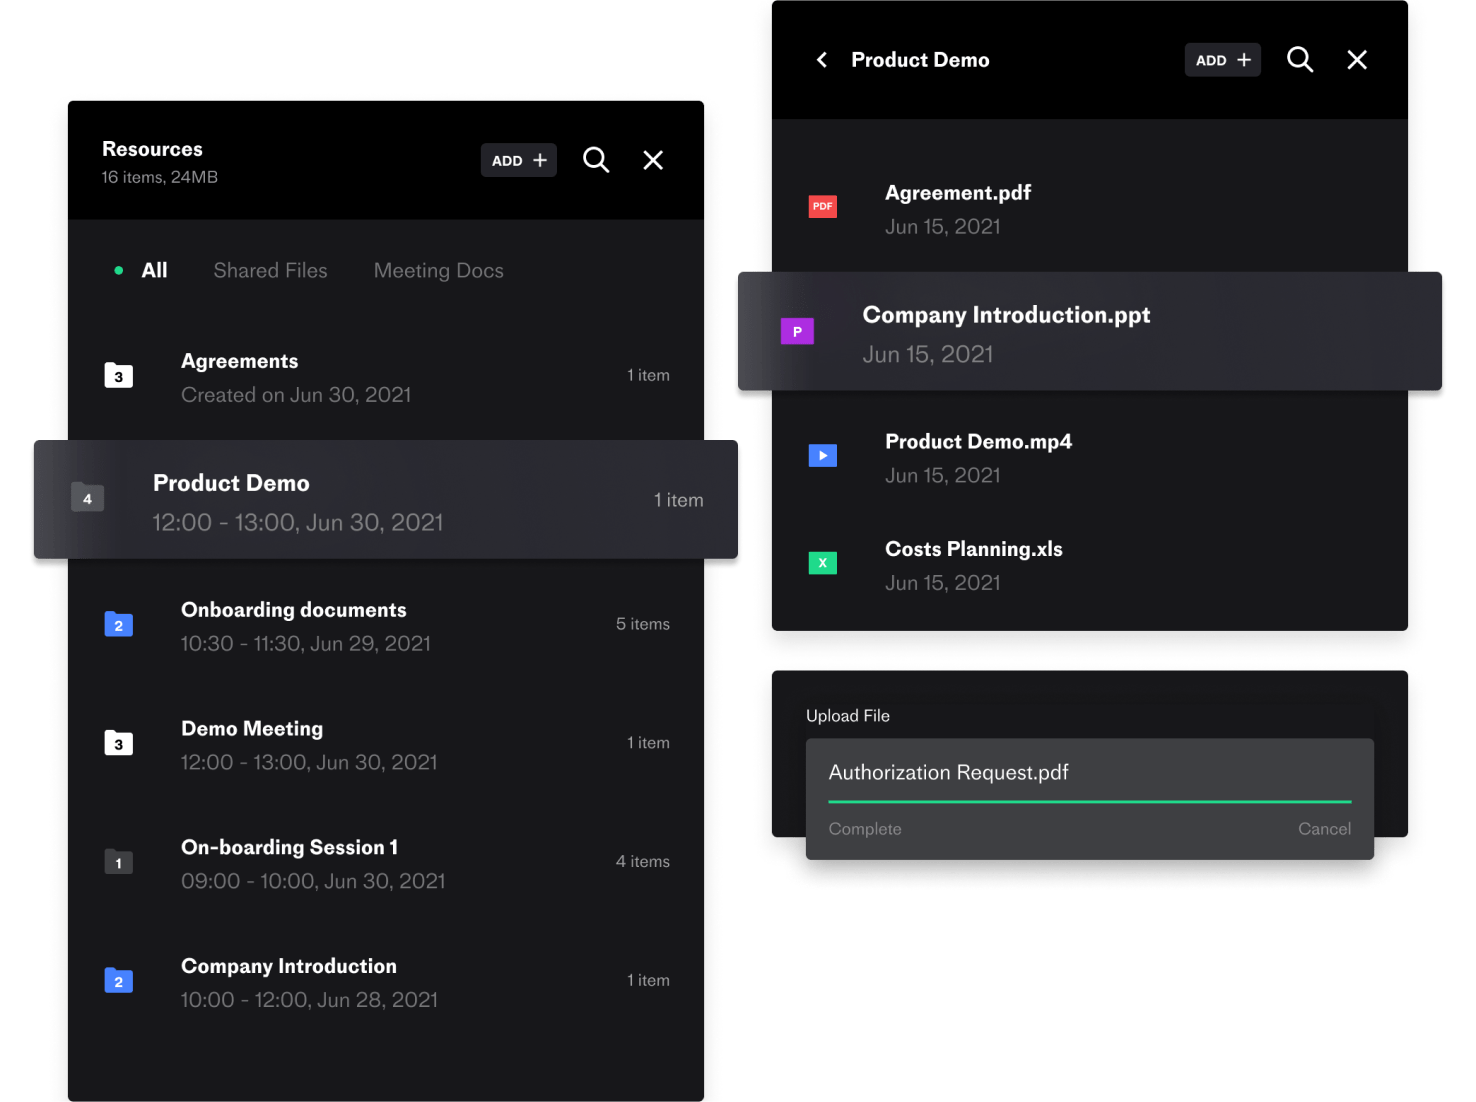Open search in Product Demo panel
The width and height of the screenshot is (1476, 1102).
(x=1300, y=60)
